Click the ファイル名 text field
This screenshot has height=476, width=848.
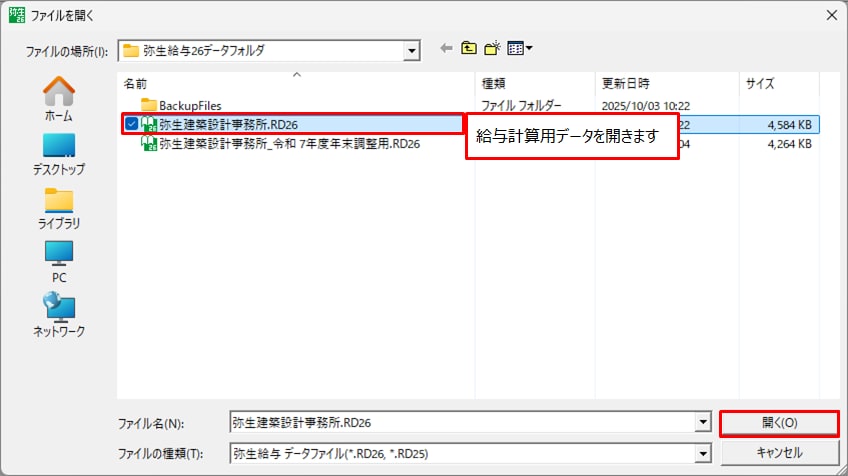(460, 423)
